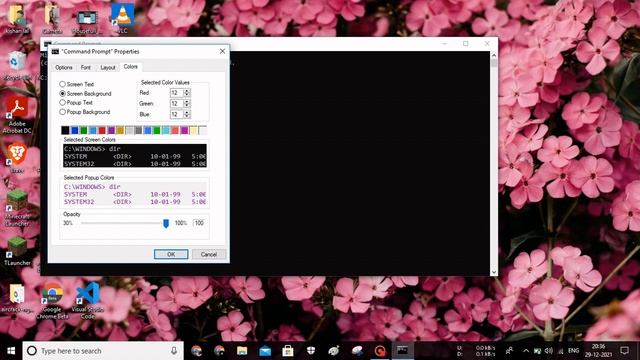The width and height of the screenshot is (640, 360).
Task: Click the ENG language indicator
Action: click(573, 351)
